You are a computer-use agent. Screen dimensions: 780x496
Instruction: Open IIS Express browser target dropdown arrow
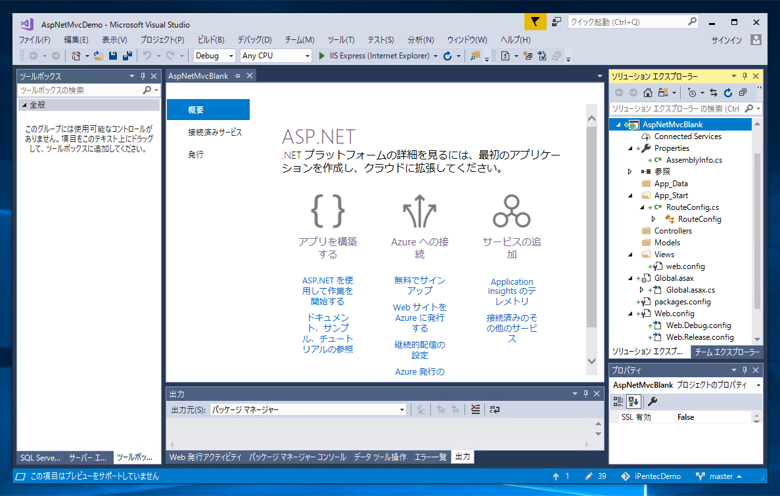click(x=435, y=56)
